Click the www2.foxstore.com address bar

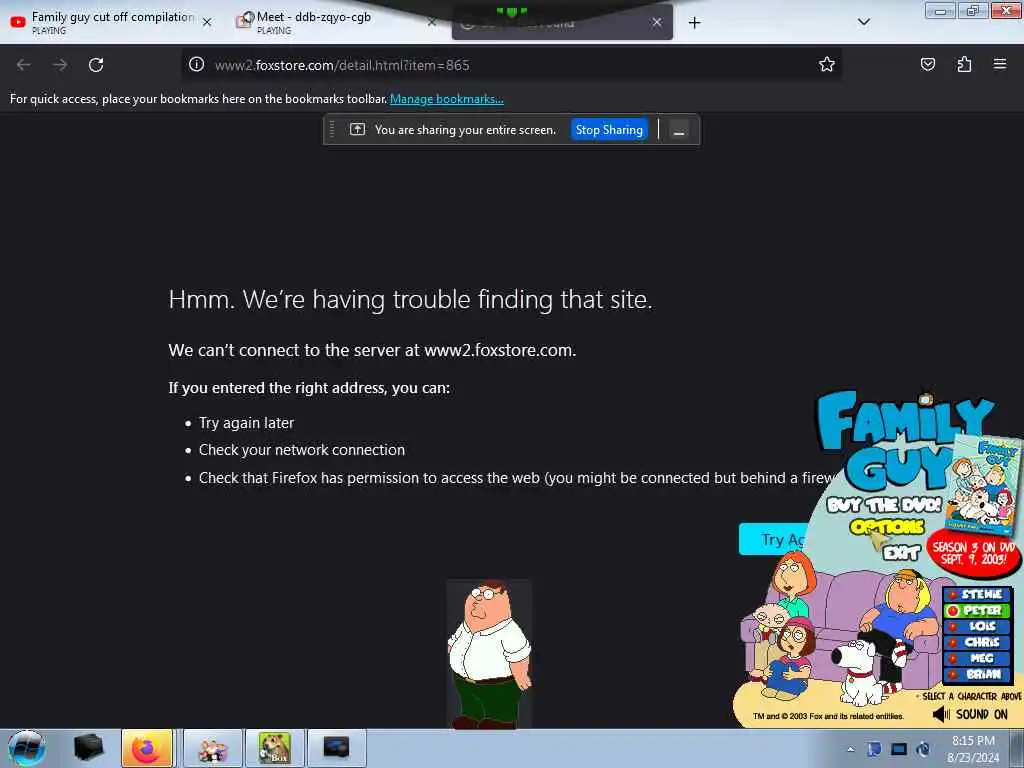click(509, 65)
